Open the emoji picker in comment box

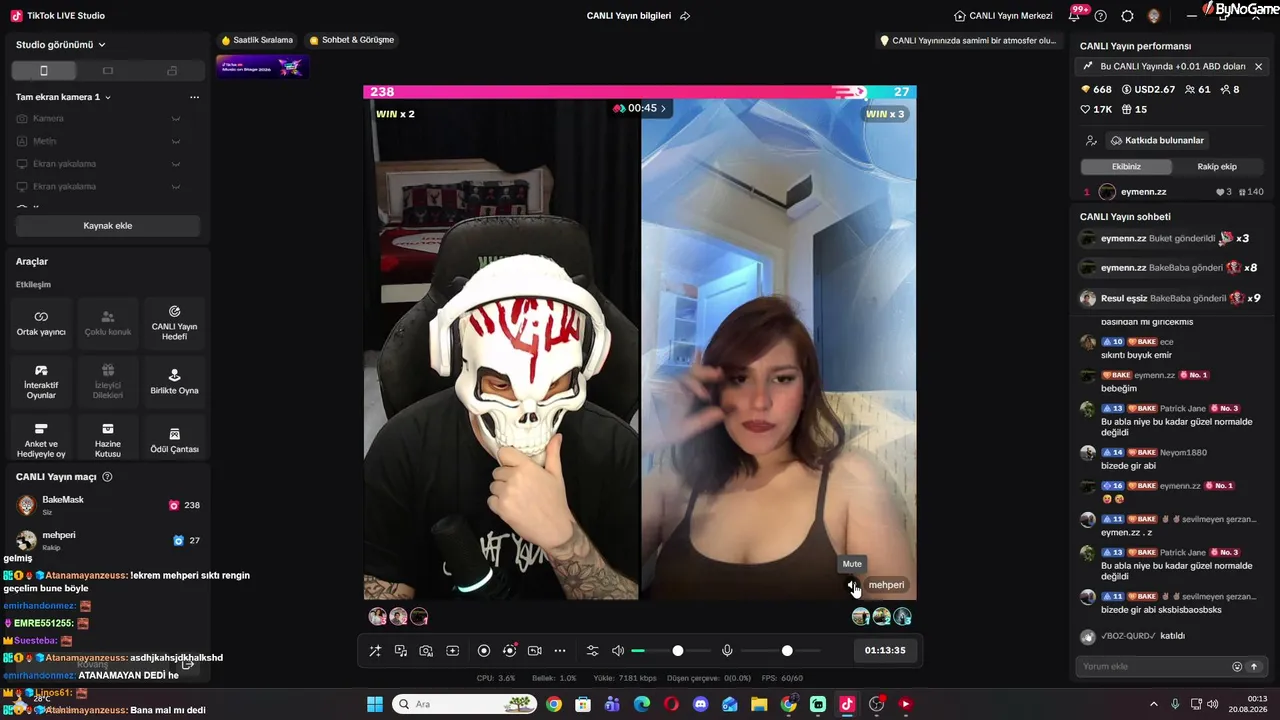click(1237, 666)
